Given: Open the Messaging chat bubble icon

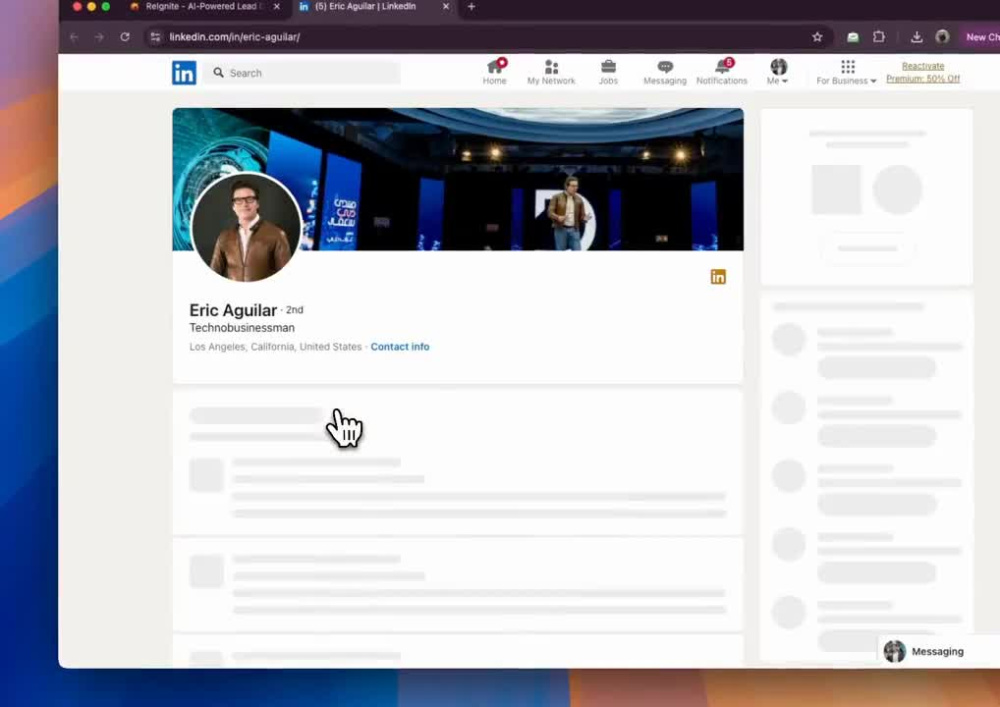Looking at the screenshot, I should (x=665, y=72).
